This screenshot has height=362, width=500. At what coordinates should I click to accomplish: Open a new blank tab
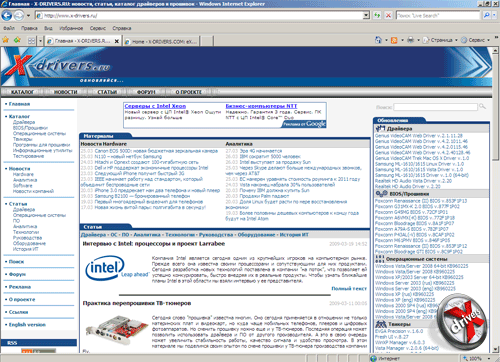pyautogui.click(x=207, y=41)
